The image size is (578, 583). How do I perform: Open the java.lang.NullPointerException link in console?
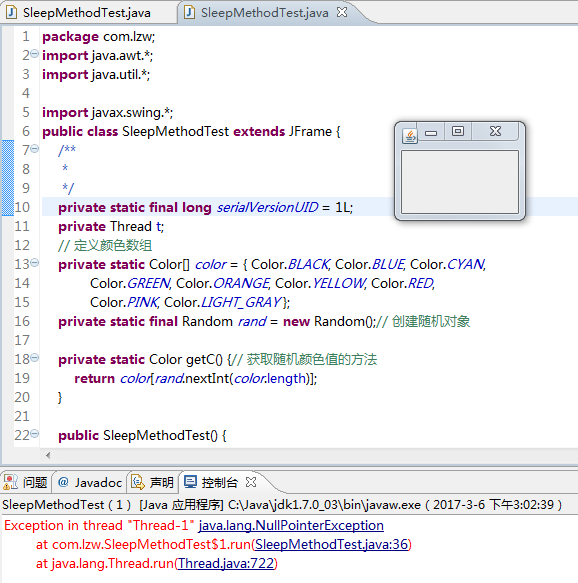291,525
